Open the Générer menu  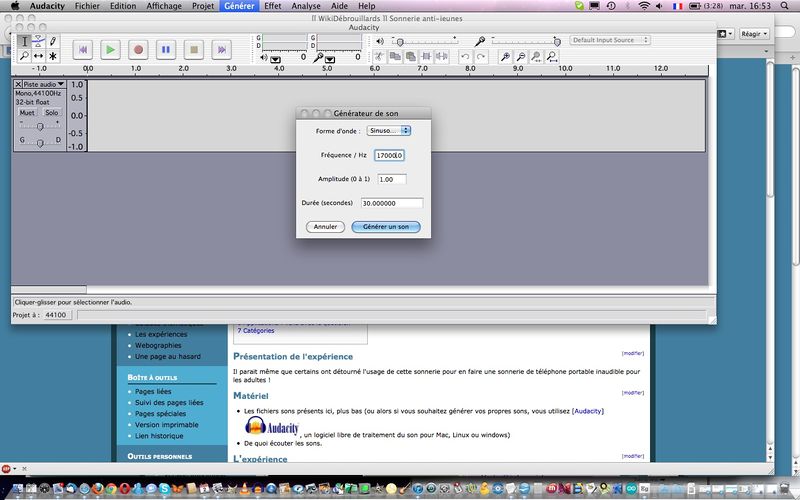tap(238, 6)
